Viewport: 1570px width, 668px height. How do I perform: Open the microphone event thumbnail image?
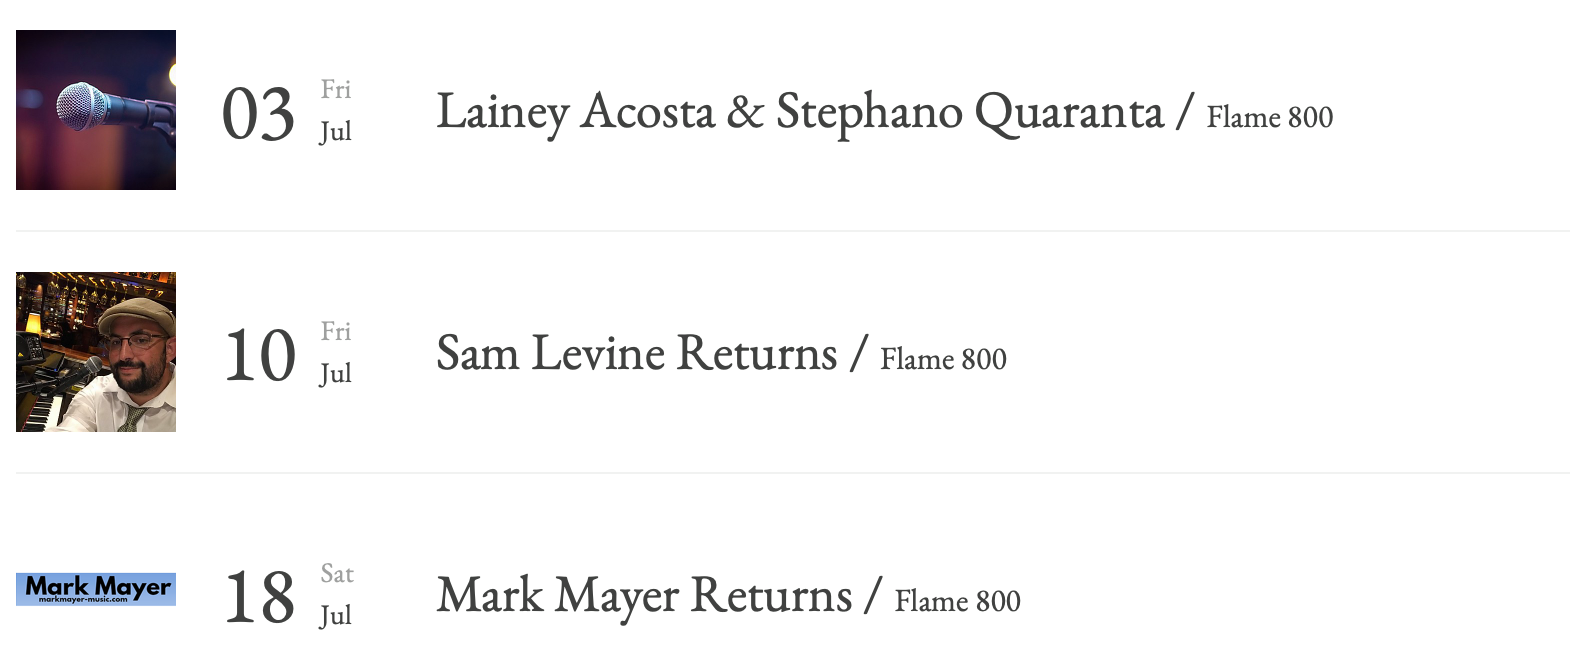[96, 110]
